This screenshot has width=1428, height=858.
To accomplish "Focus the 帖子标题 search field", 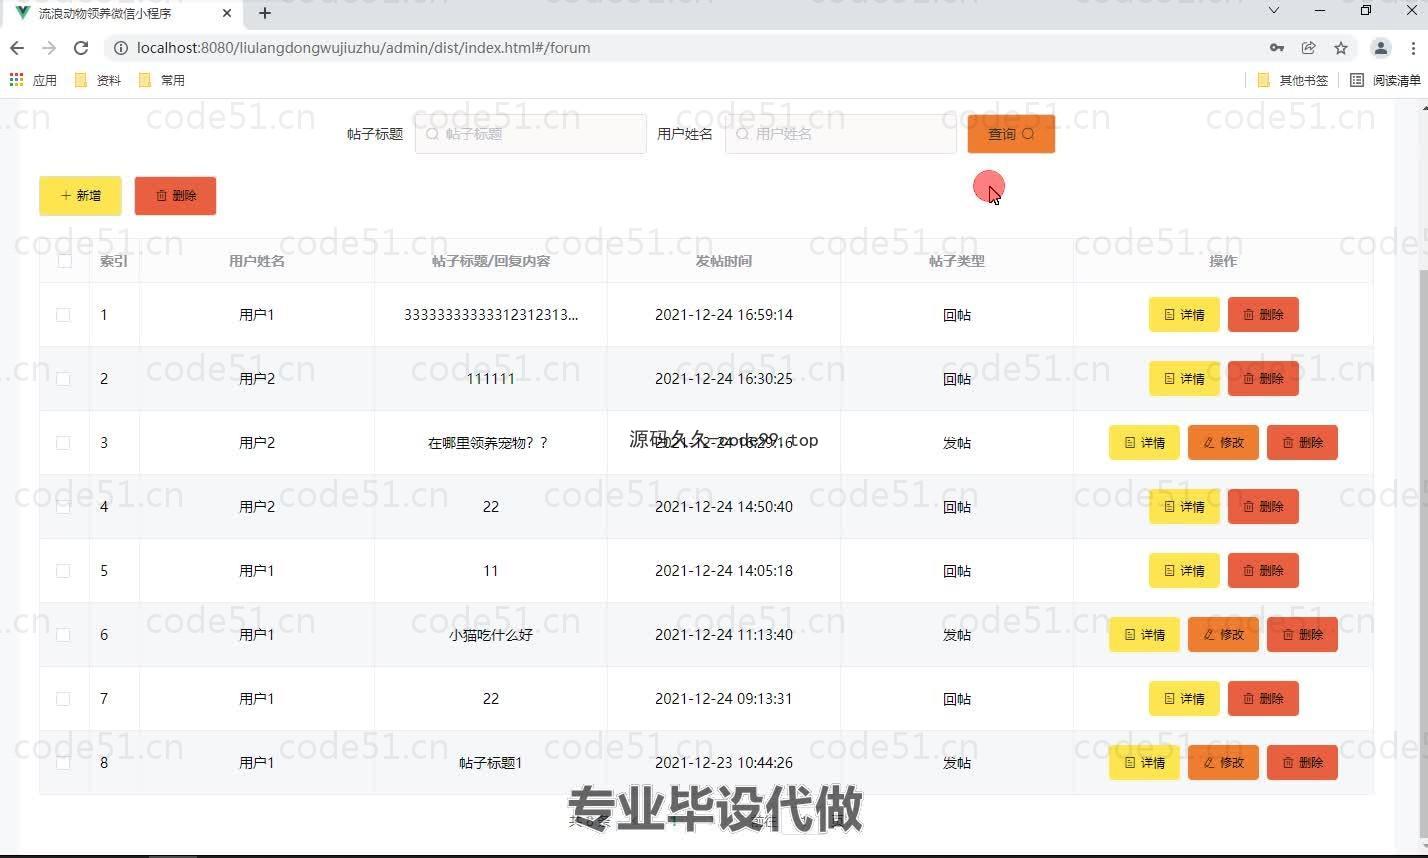I will pyautogui.click(x=531, y=134).
